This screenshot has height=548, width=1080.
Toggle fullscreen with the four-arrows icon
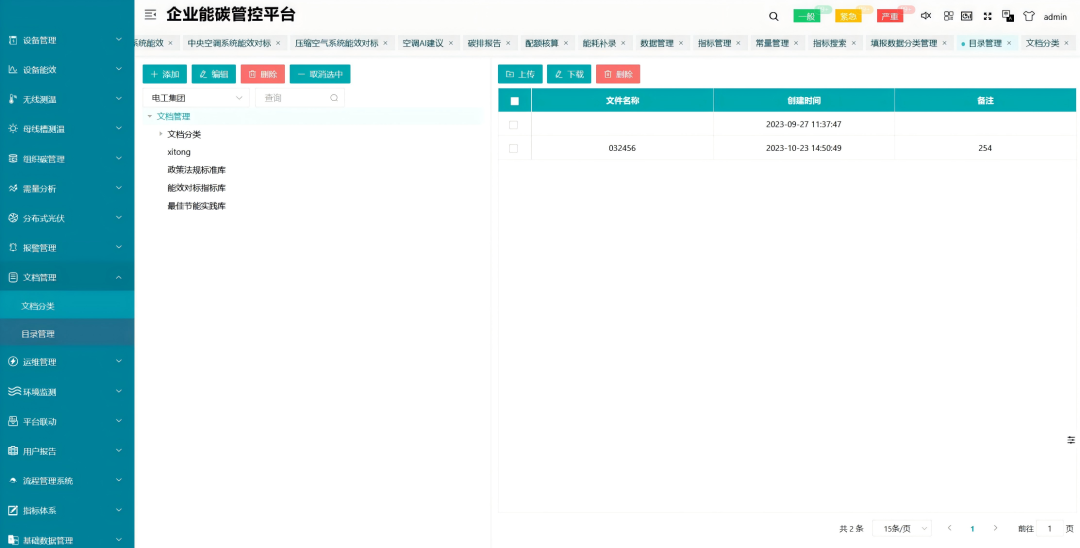(987, 16)
